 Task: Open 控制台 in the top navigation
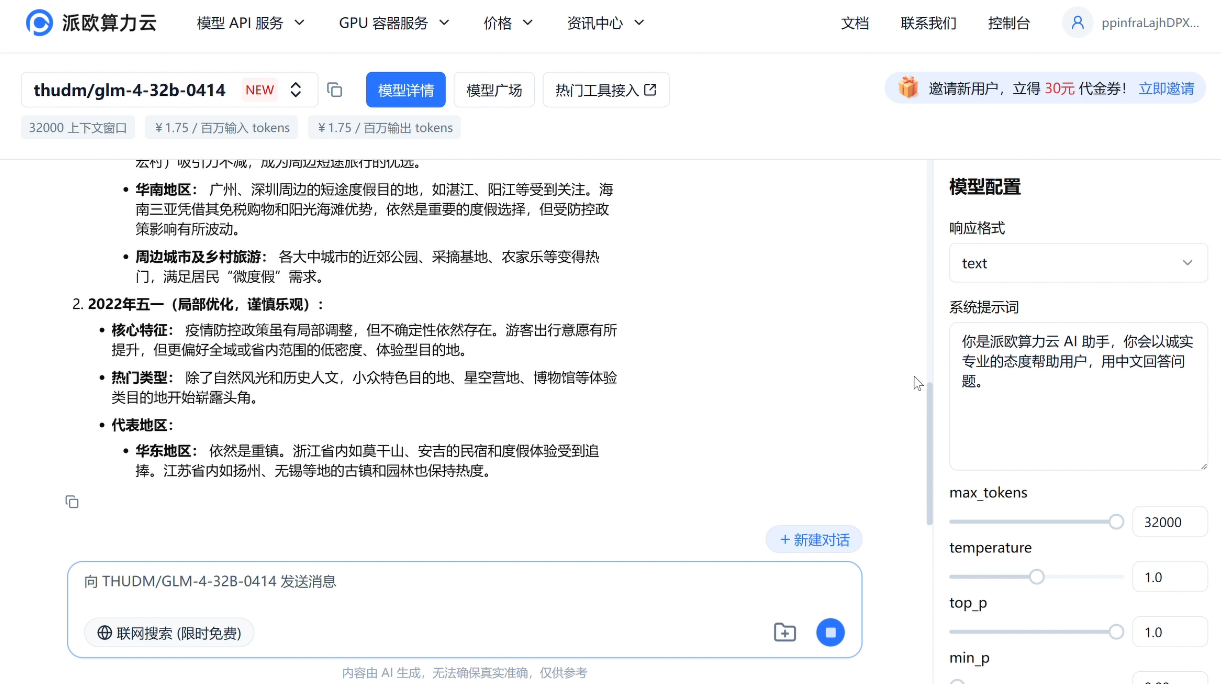click(x=1009, y=23)
